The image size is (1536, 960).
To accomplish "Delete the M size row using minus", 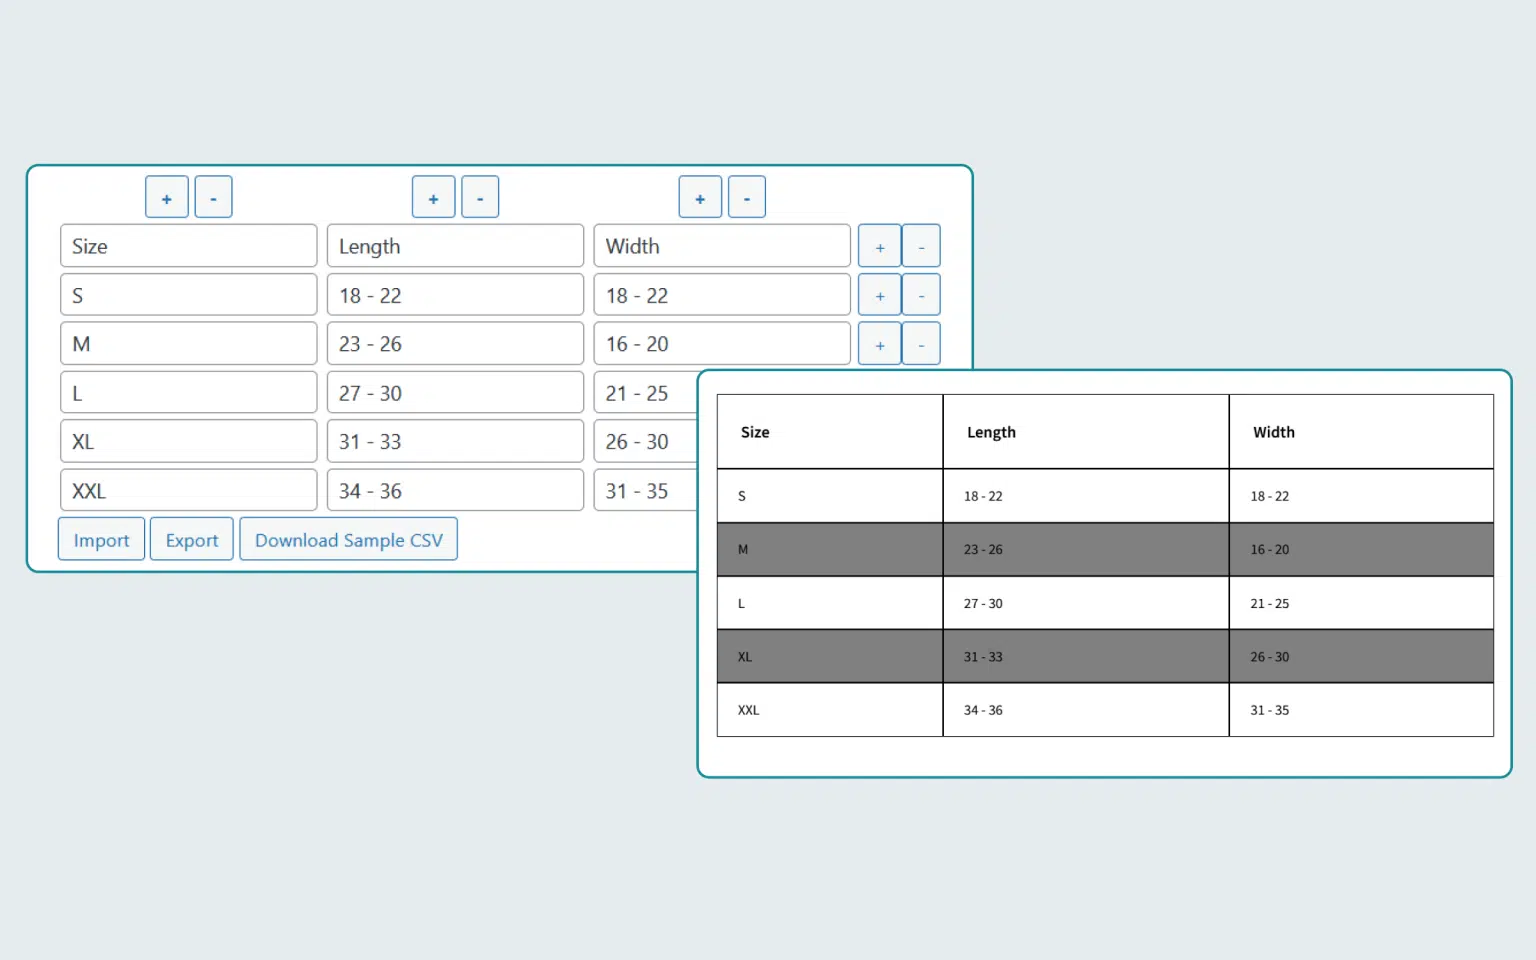I will pyautogui.click(x=921, y=344).
